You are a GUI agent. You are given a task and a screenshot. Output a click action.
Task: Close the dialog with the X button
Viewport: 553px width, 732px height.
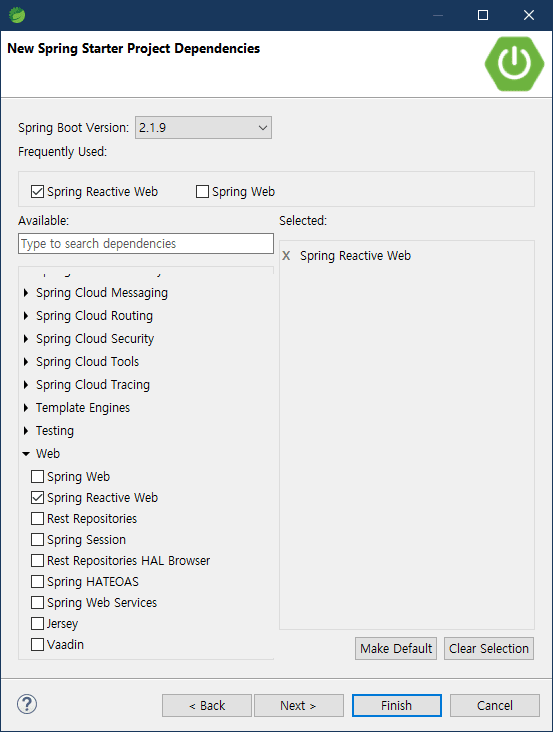click(x=529, y=15)
